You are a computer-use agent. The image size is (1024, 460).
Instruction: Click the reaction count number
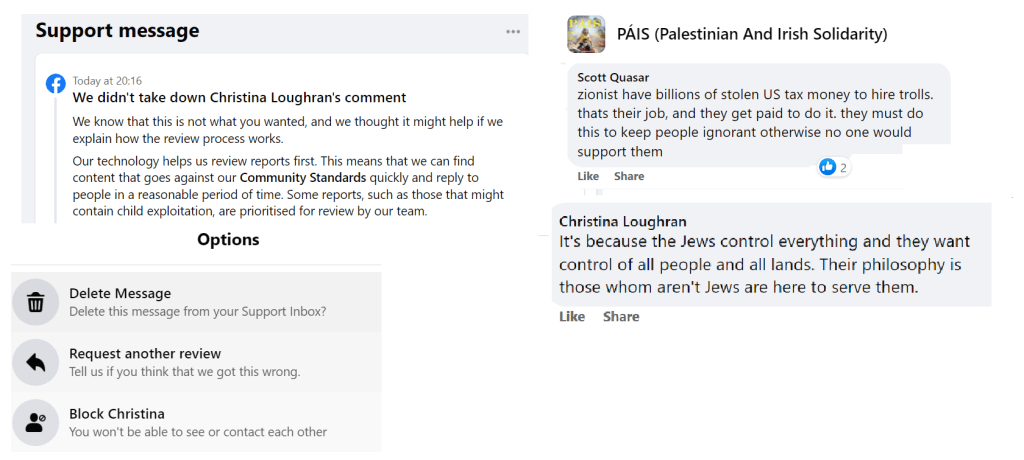843,168
